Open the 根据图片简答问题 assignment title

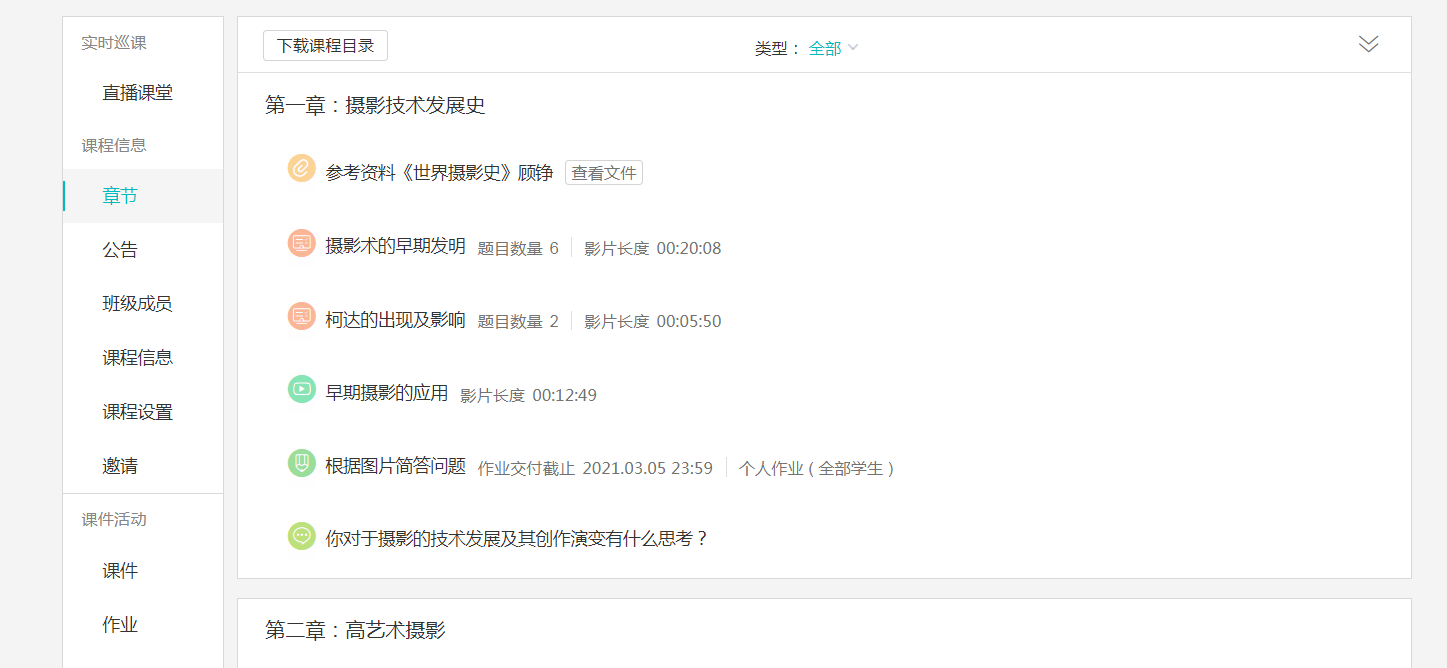click(396, 466)
